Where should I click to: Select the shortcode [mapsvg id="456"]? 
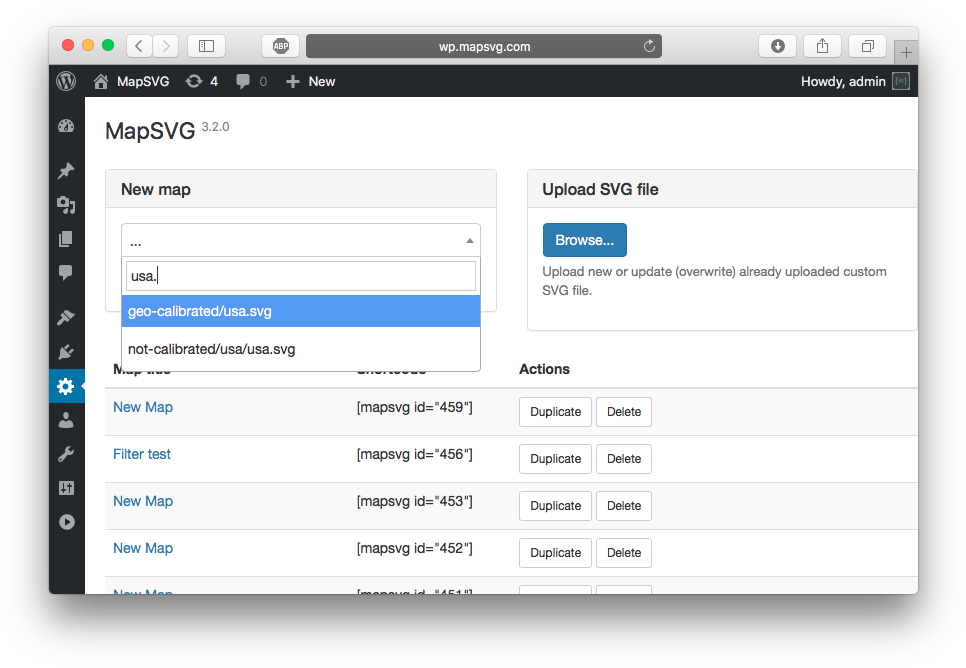[415, 454]
